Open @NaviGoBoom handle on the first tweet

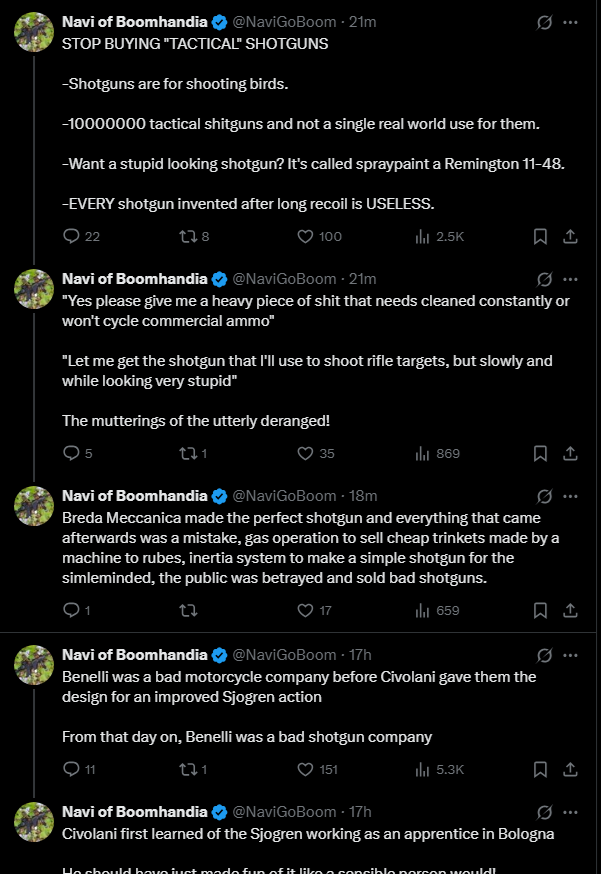(284, 22)
